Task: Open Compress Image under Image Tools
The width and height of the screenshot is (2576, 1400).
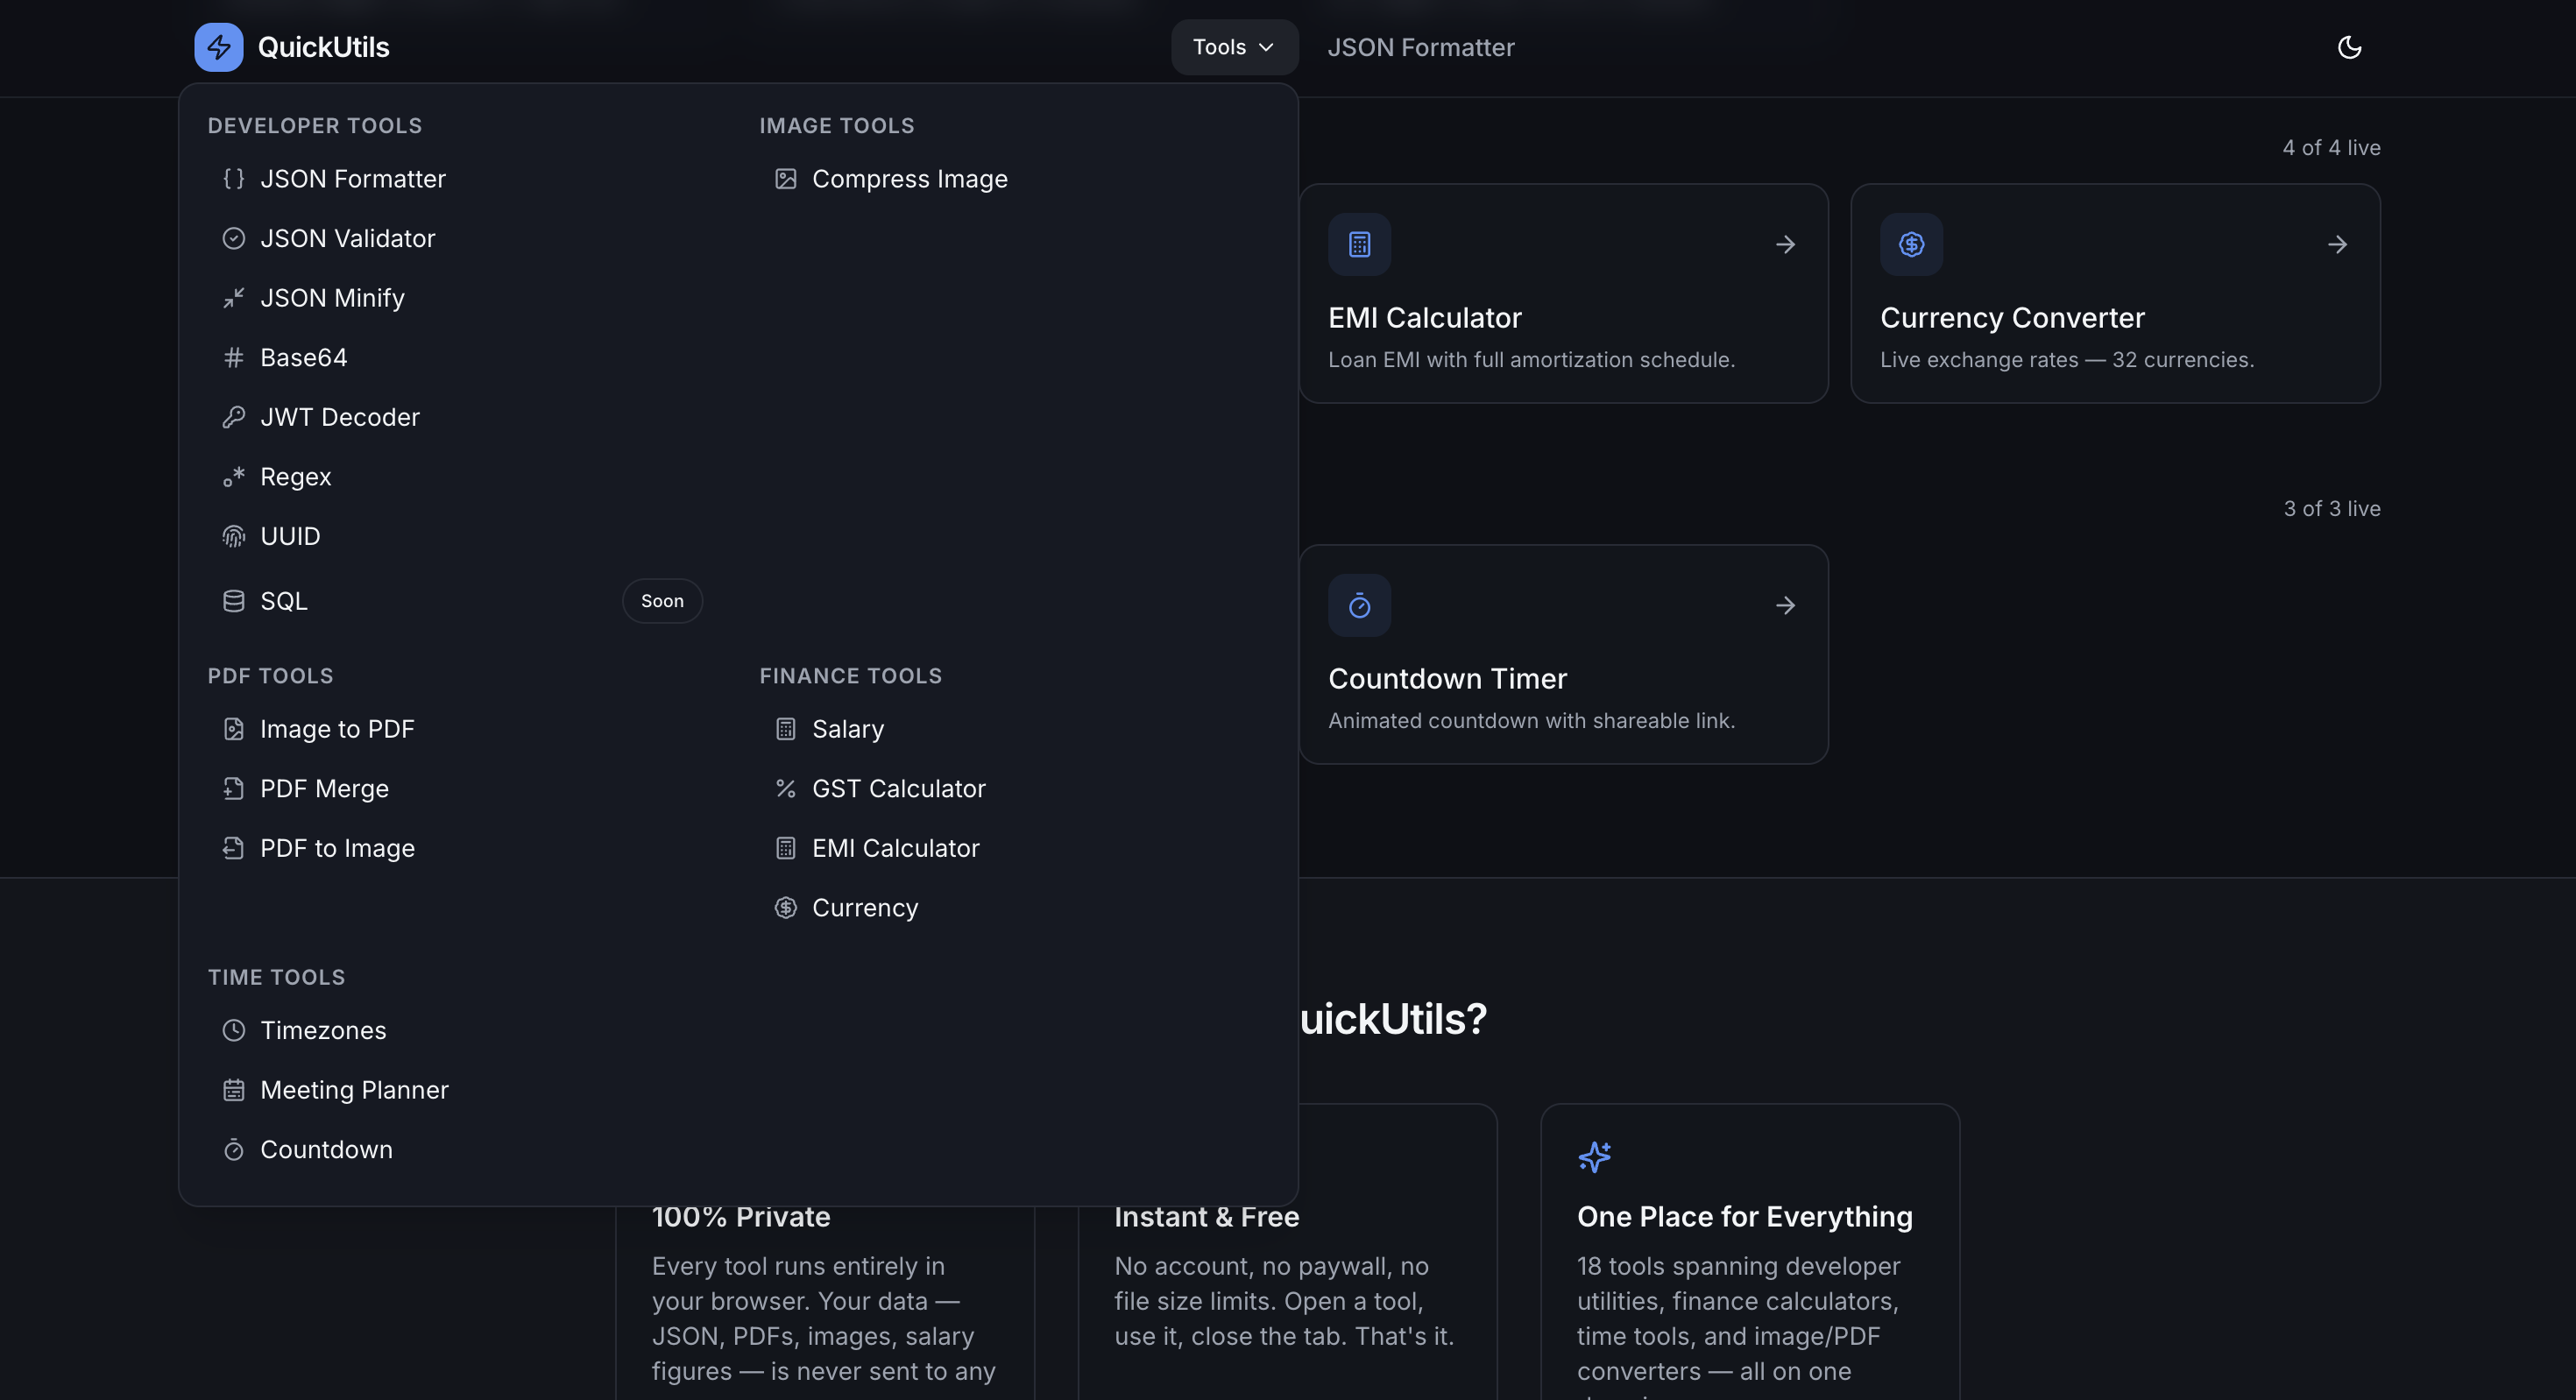Action: (1013, 179)
